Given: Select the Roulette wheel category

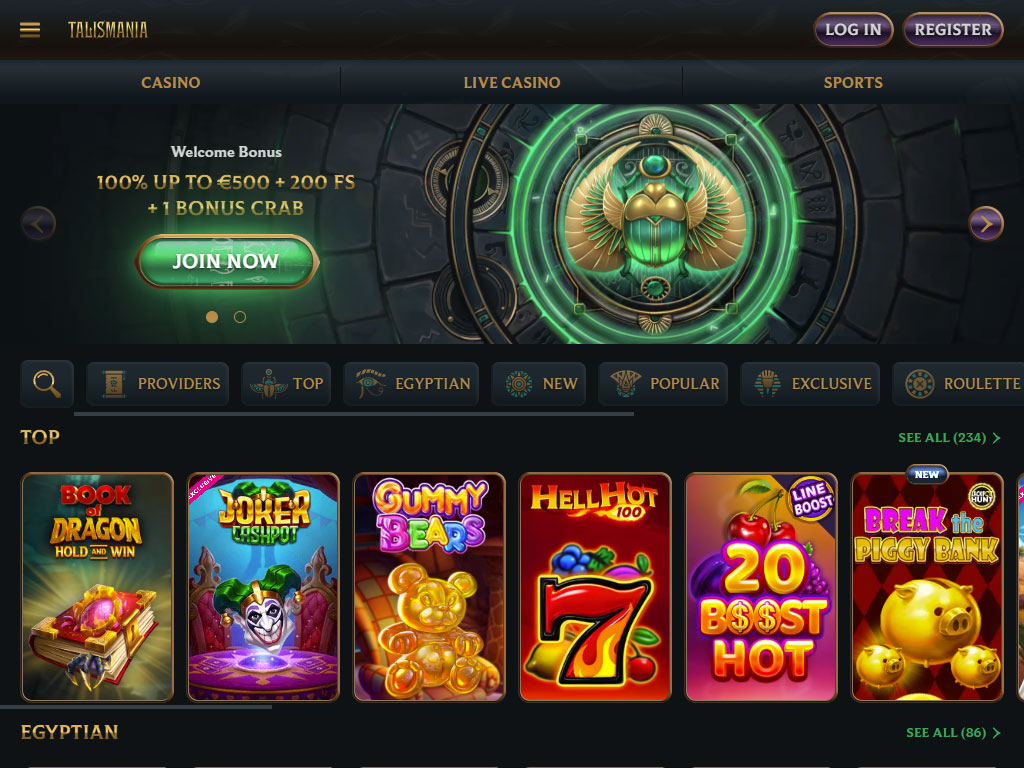Looking at the screenshot, I should point(959,383).
